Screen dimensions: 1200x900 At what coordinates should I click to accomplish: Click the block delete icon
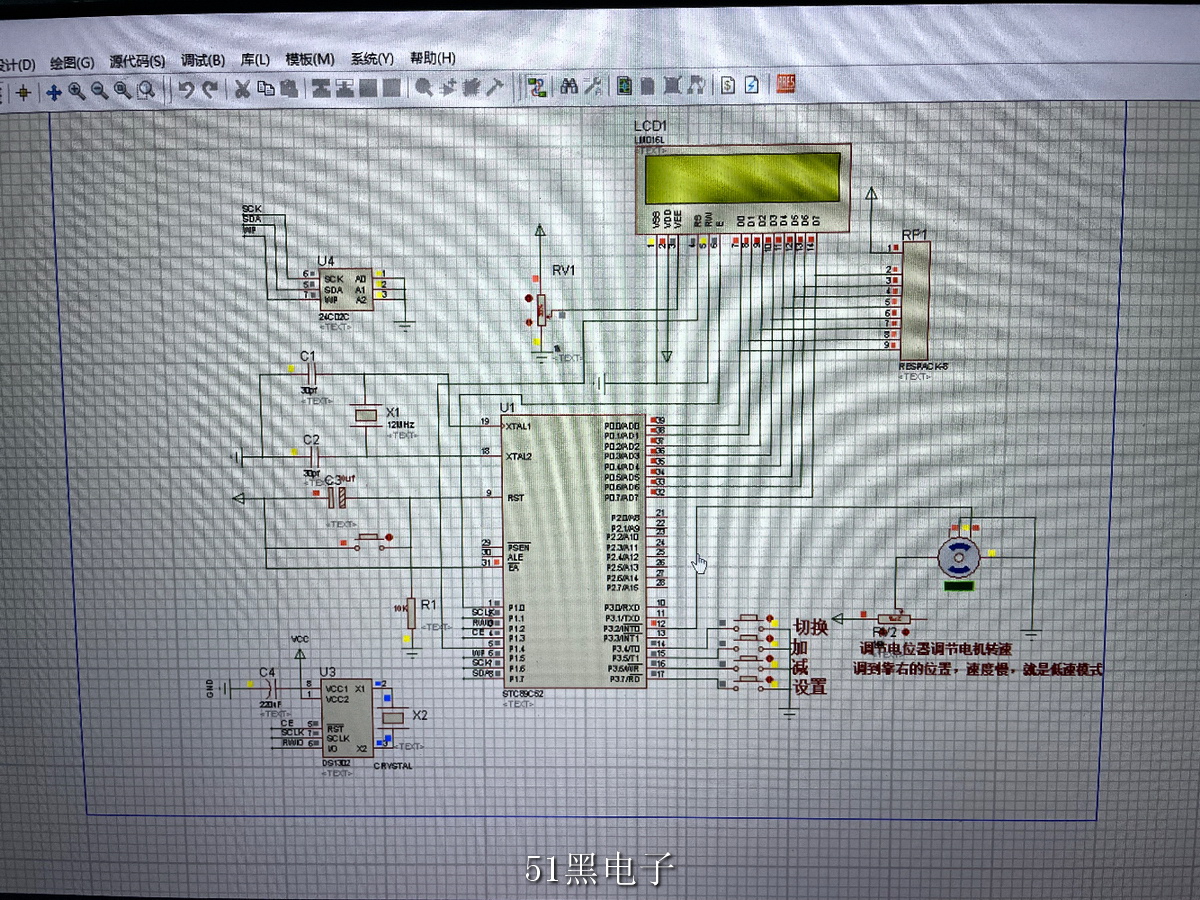point(392,88)
